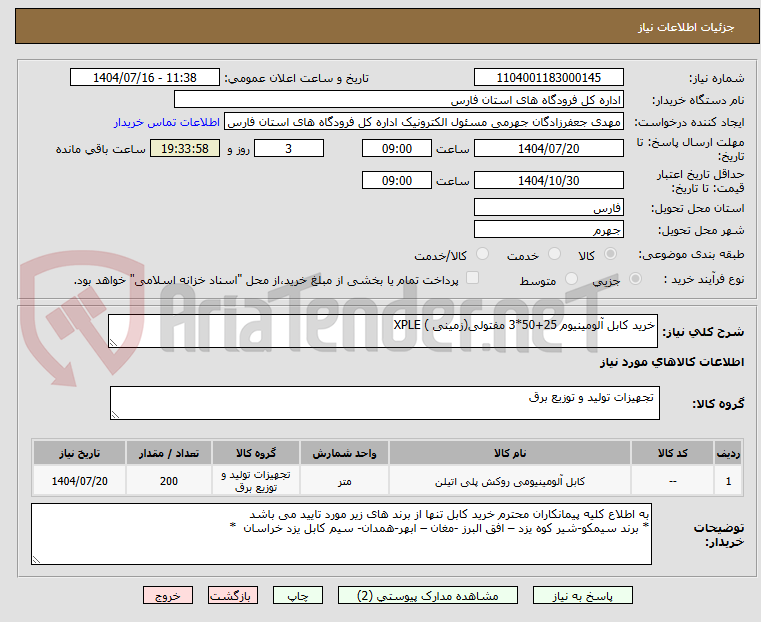Click the شرح کلی نیاز text area
This screenshot has height=622, width=761.
pyautogui.click(x=383, y=331)
